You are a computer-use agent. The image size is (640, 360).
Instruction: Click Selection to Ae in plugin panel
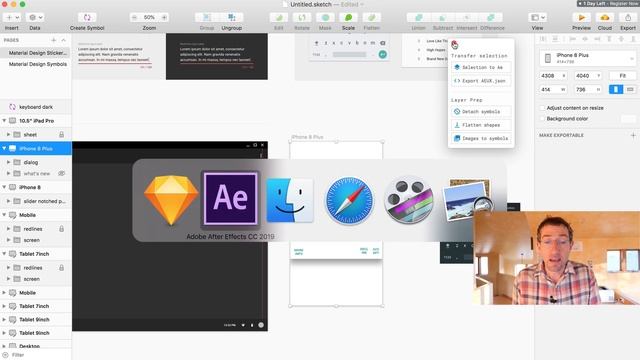[x=481, y=67]
